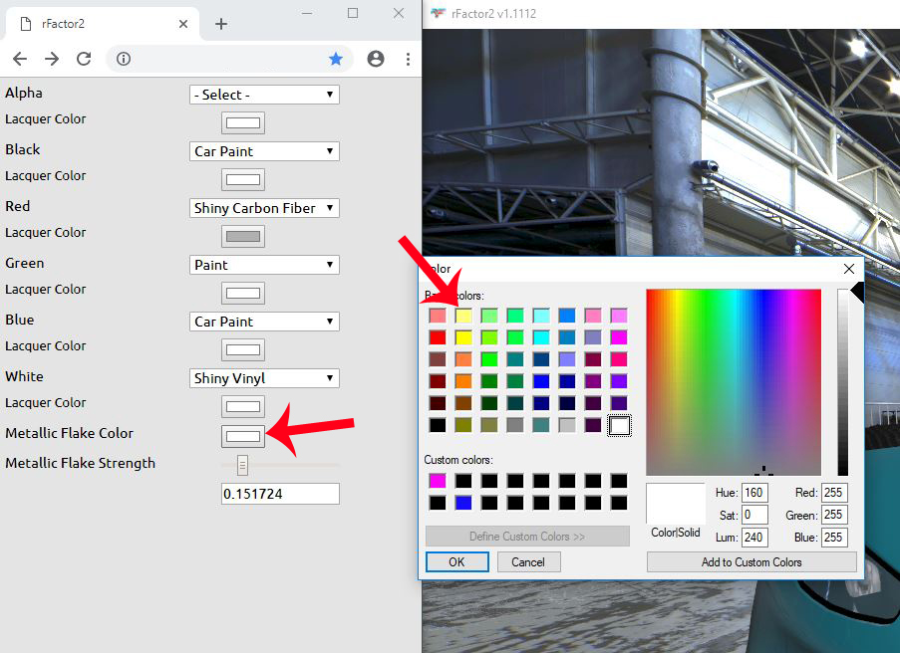This screenshot has height=653, width=900.
Task: Select the light yellow basic color
Action: click(x=463, y=316)
